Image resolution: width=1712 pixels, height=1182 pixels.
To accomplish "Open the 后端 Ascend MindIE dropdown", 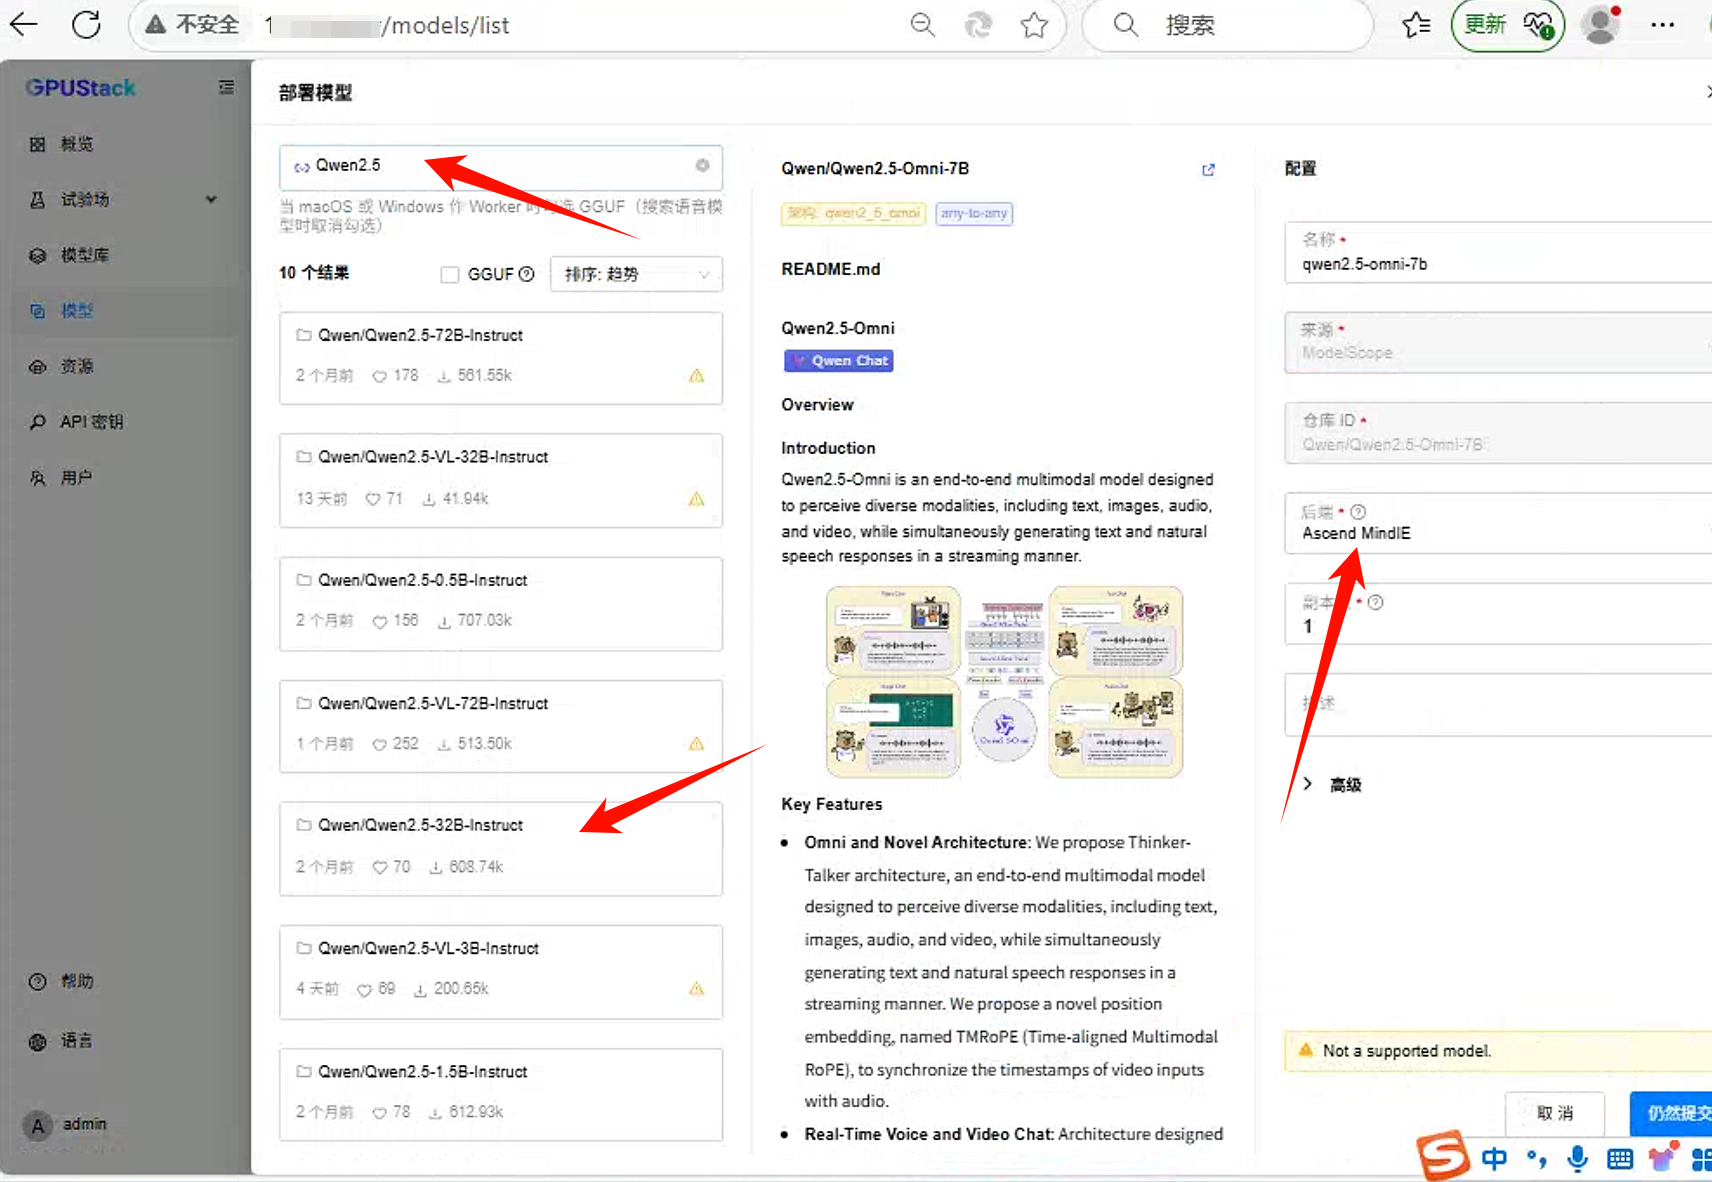I will tap(1498, 523).
